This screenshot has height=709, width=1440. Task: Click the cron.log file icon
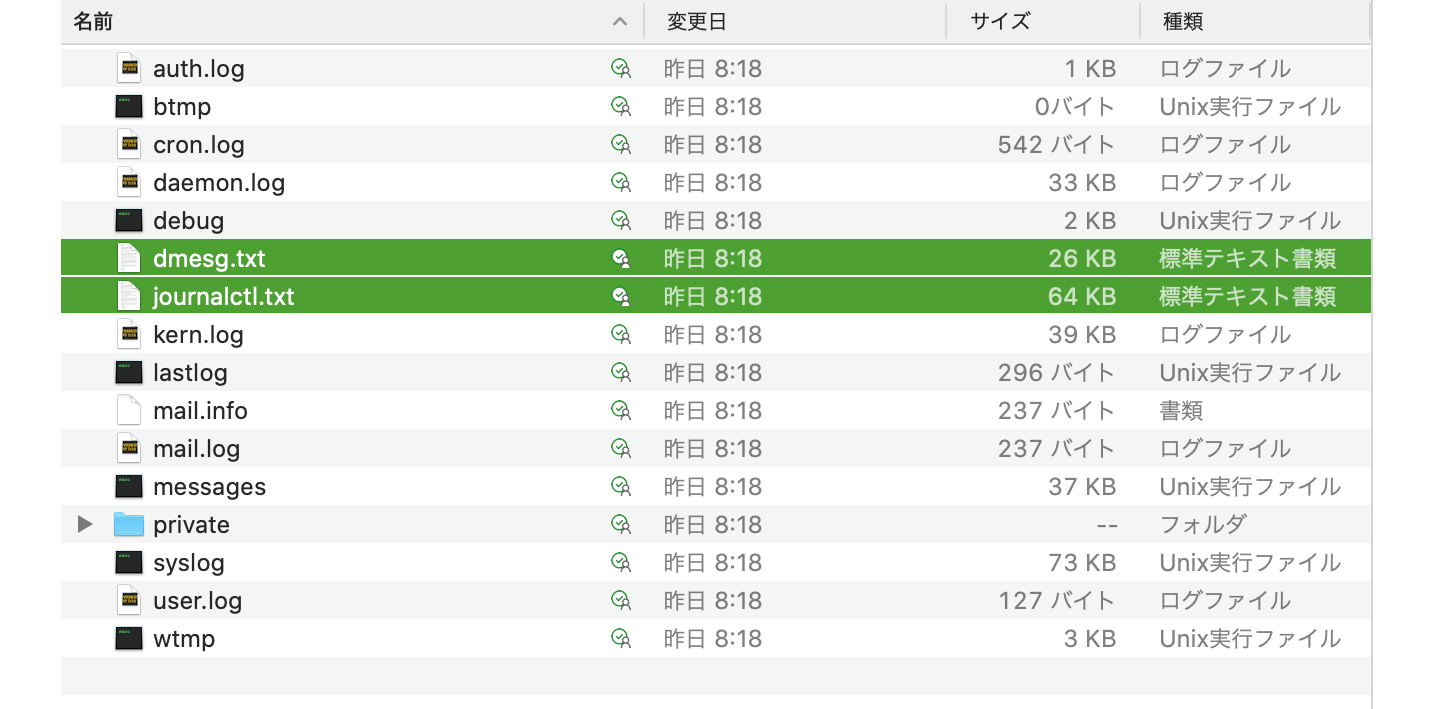pyautogui.click(x=128, y=145)
